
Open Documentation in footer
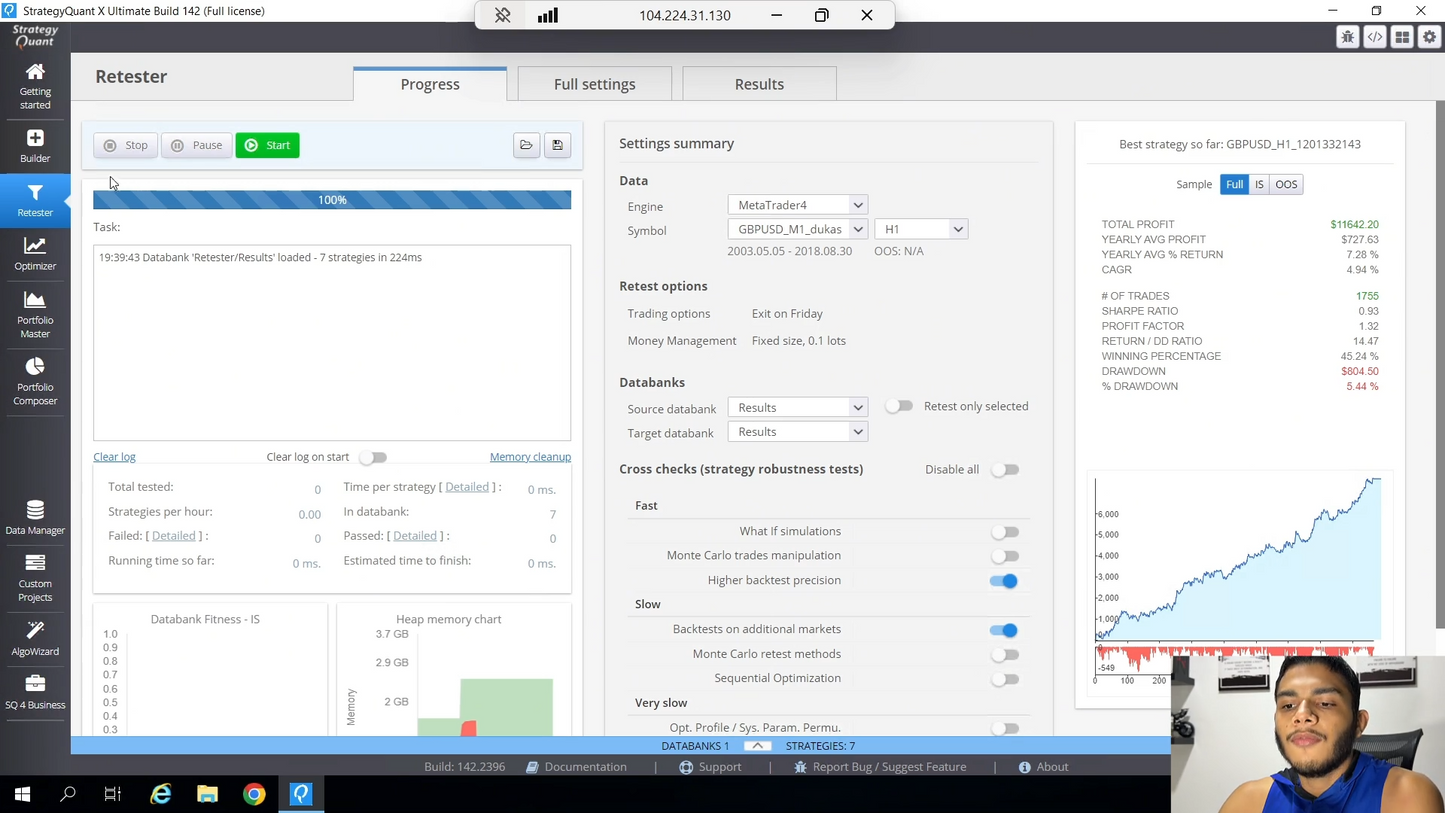pos(576,767)
